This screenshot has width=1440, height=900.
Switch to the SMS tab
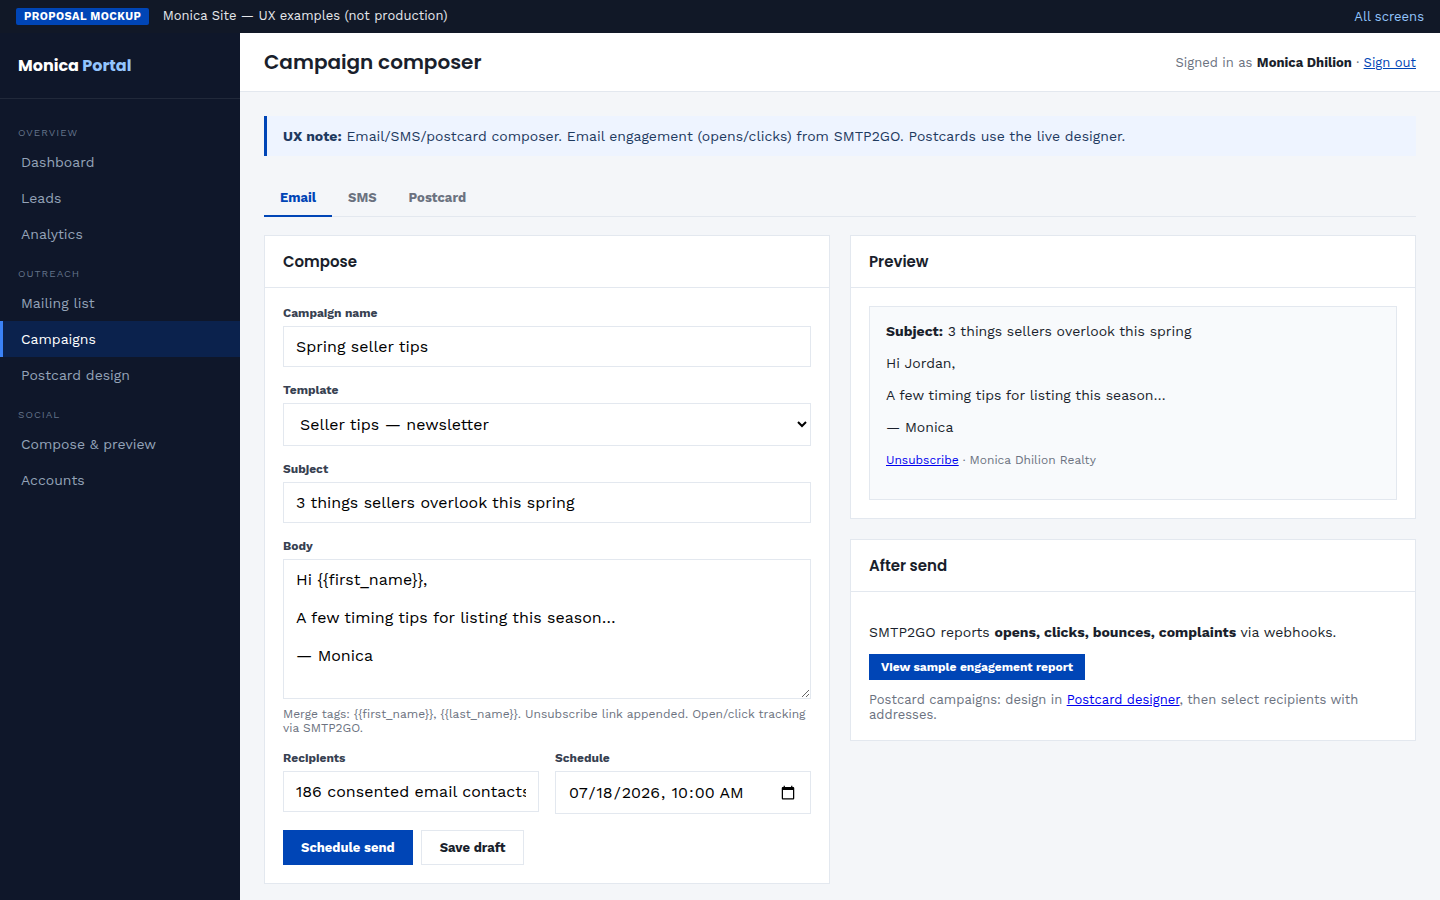click(362, 198)
